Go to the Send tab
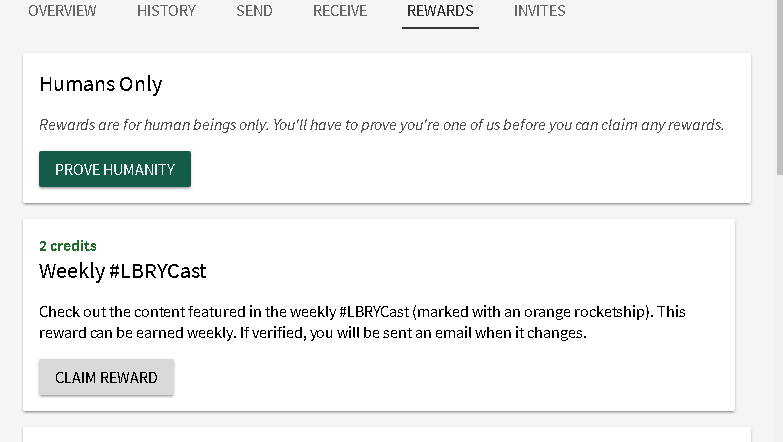783x442 pixels. tap(254, 11)
